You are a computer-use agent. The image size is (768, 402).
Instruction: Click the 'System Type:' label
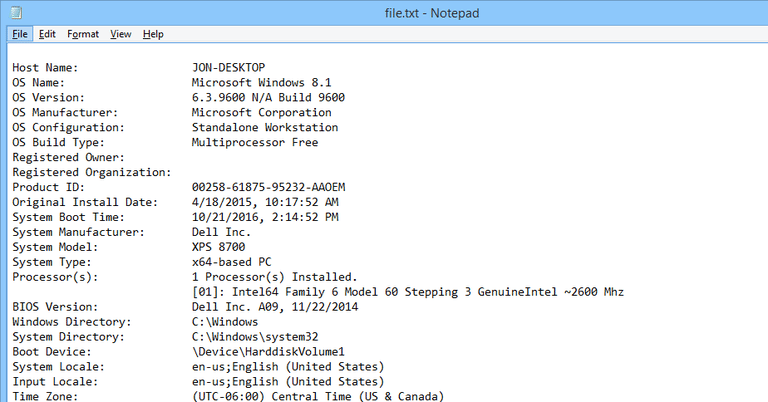[51, 262]
